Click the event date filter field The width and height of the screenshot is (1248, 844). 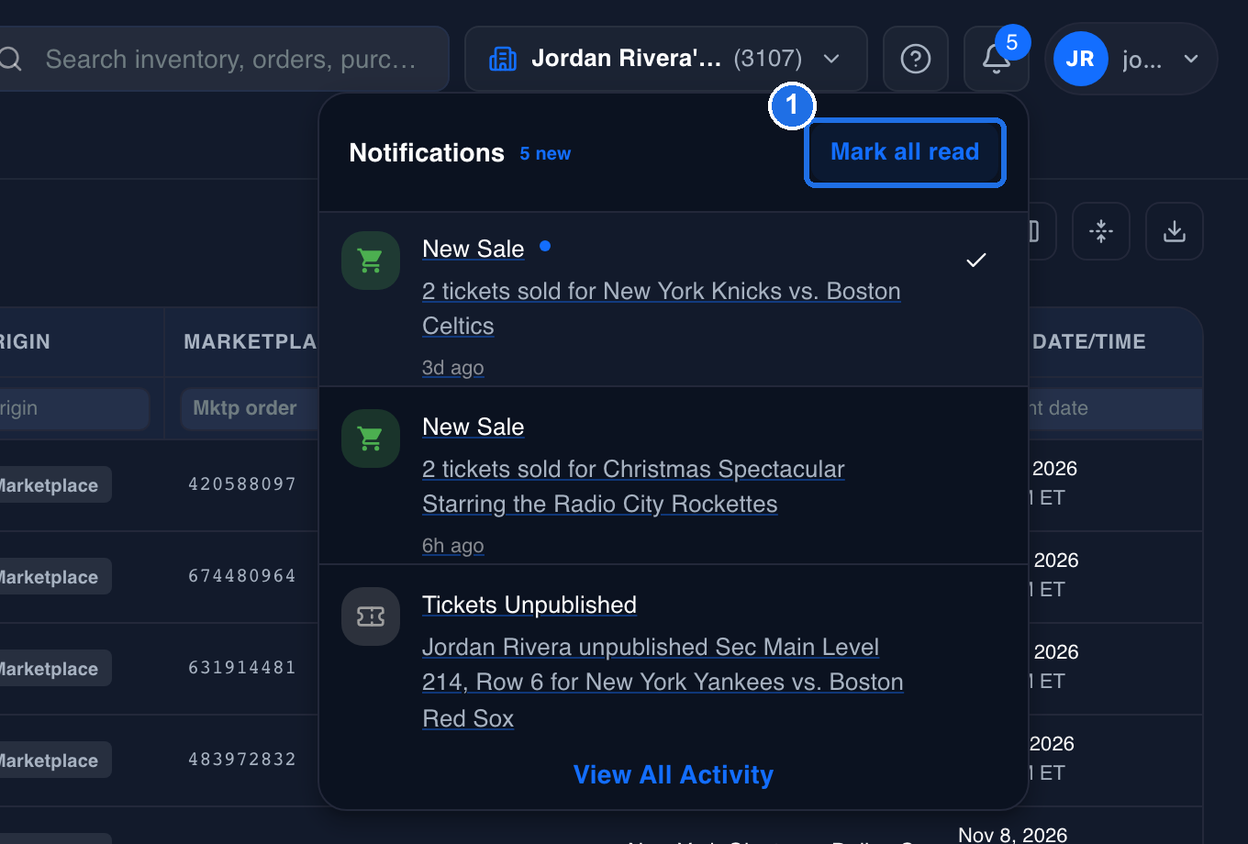(1115, 408)
